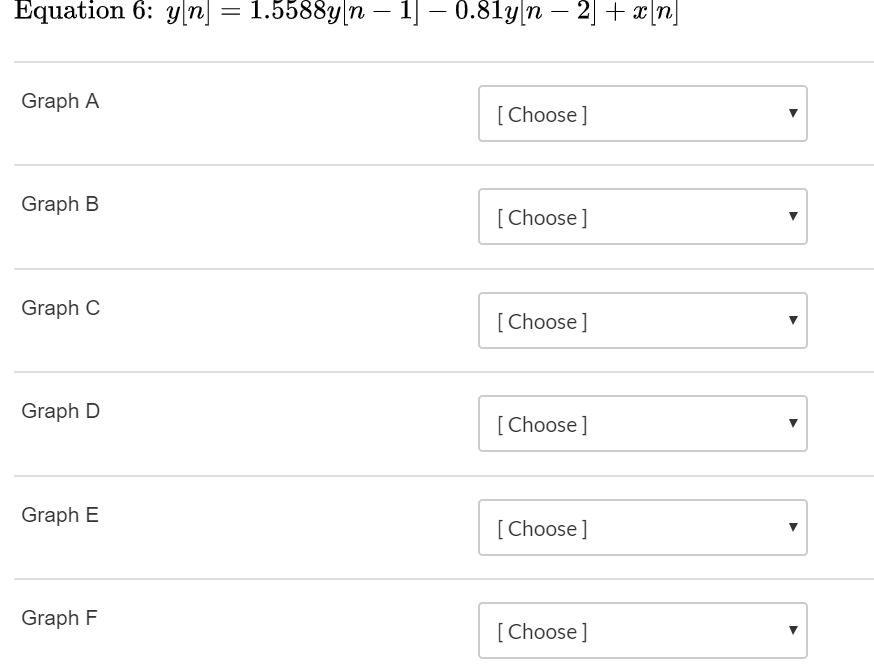Click the dropdown arrow for Graph B
This screenshot has width=874, height=672.
click(x=791, y=217)
